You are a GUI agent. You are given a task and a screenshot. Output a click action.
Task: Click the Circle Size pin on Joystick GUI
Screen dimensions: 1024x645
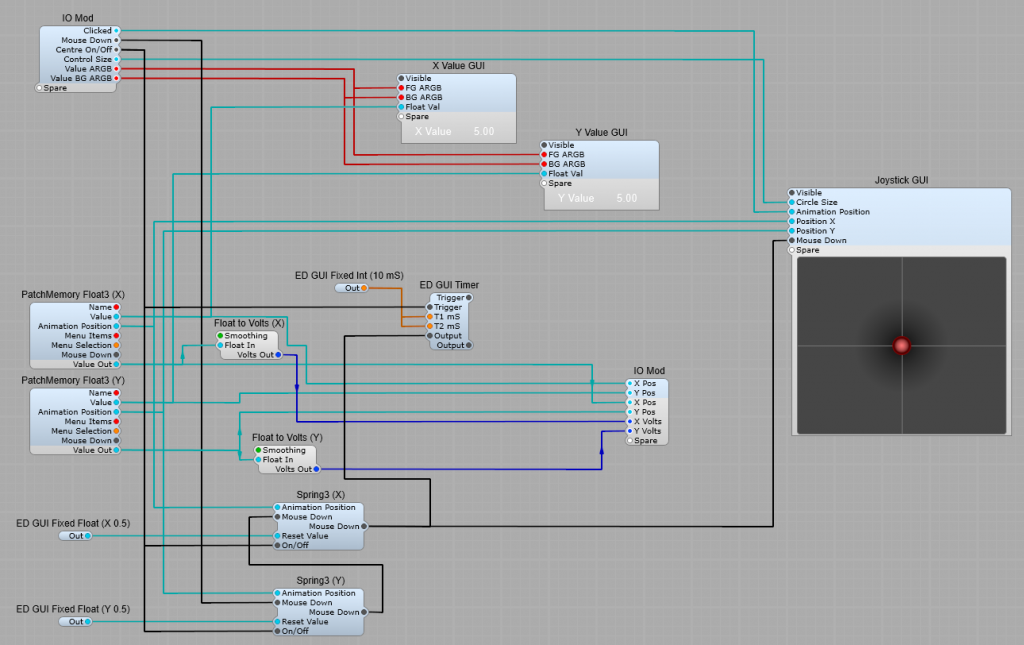coord(792,202)
